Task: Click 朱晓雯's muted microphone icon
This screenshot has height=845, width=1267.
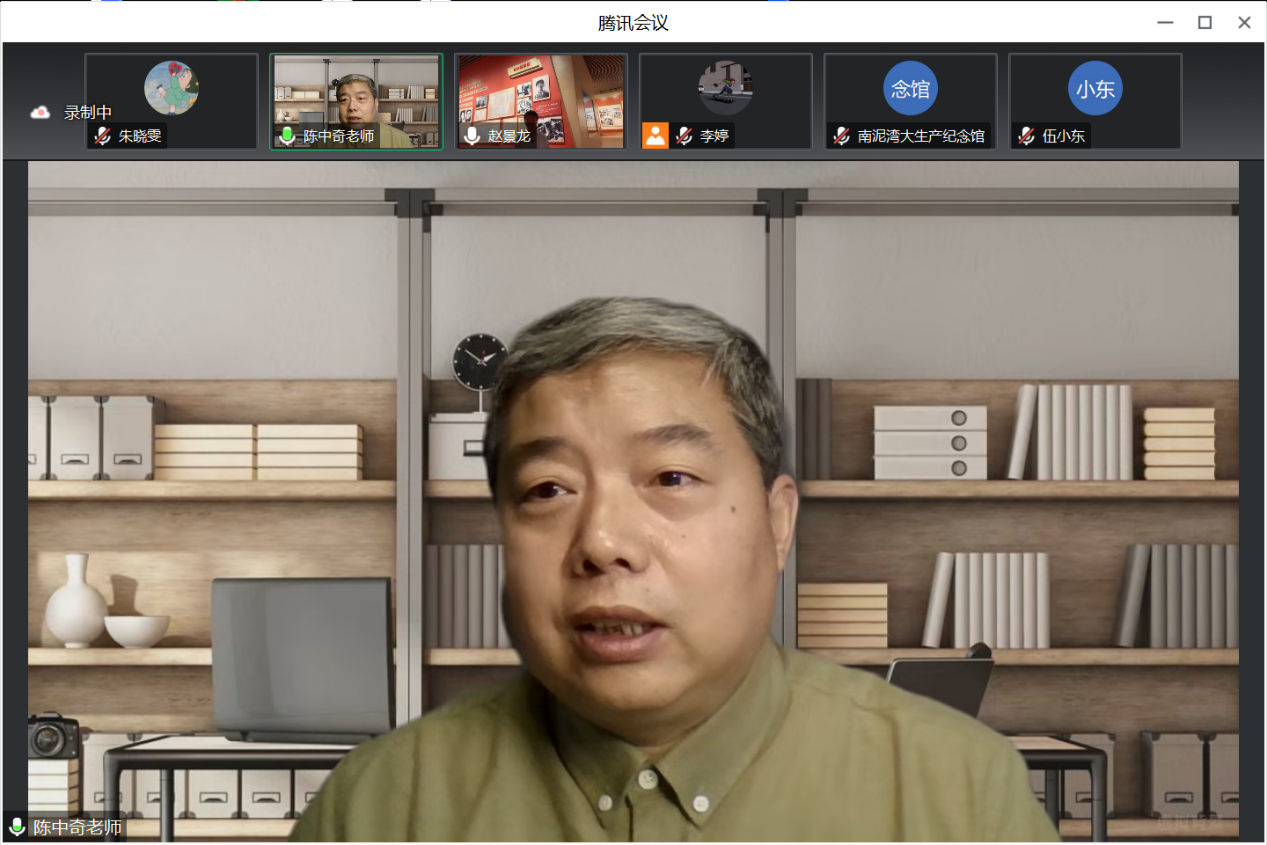Action: coord(101,136)
